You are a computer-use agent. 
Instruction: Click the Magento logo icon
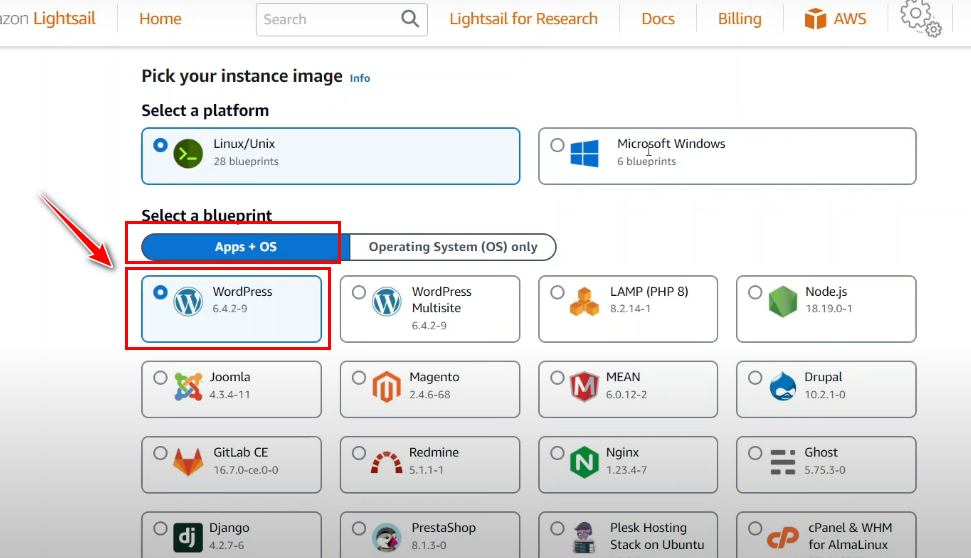pyautogui.click(x=386, y=386)
